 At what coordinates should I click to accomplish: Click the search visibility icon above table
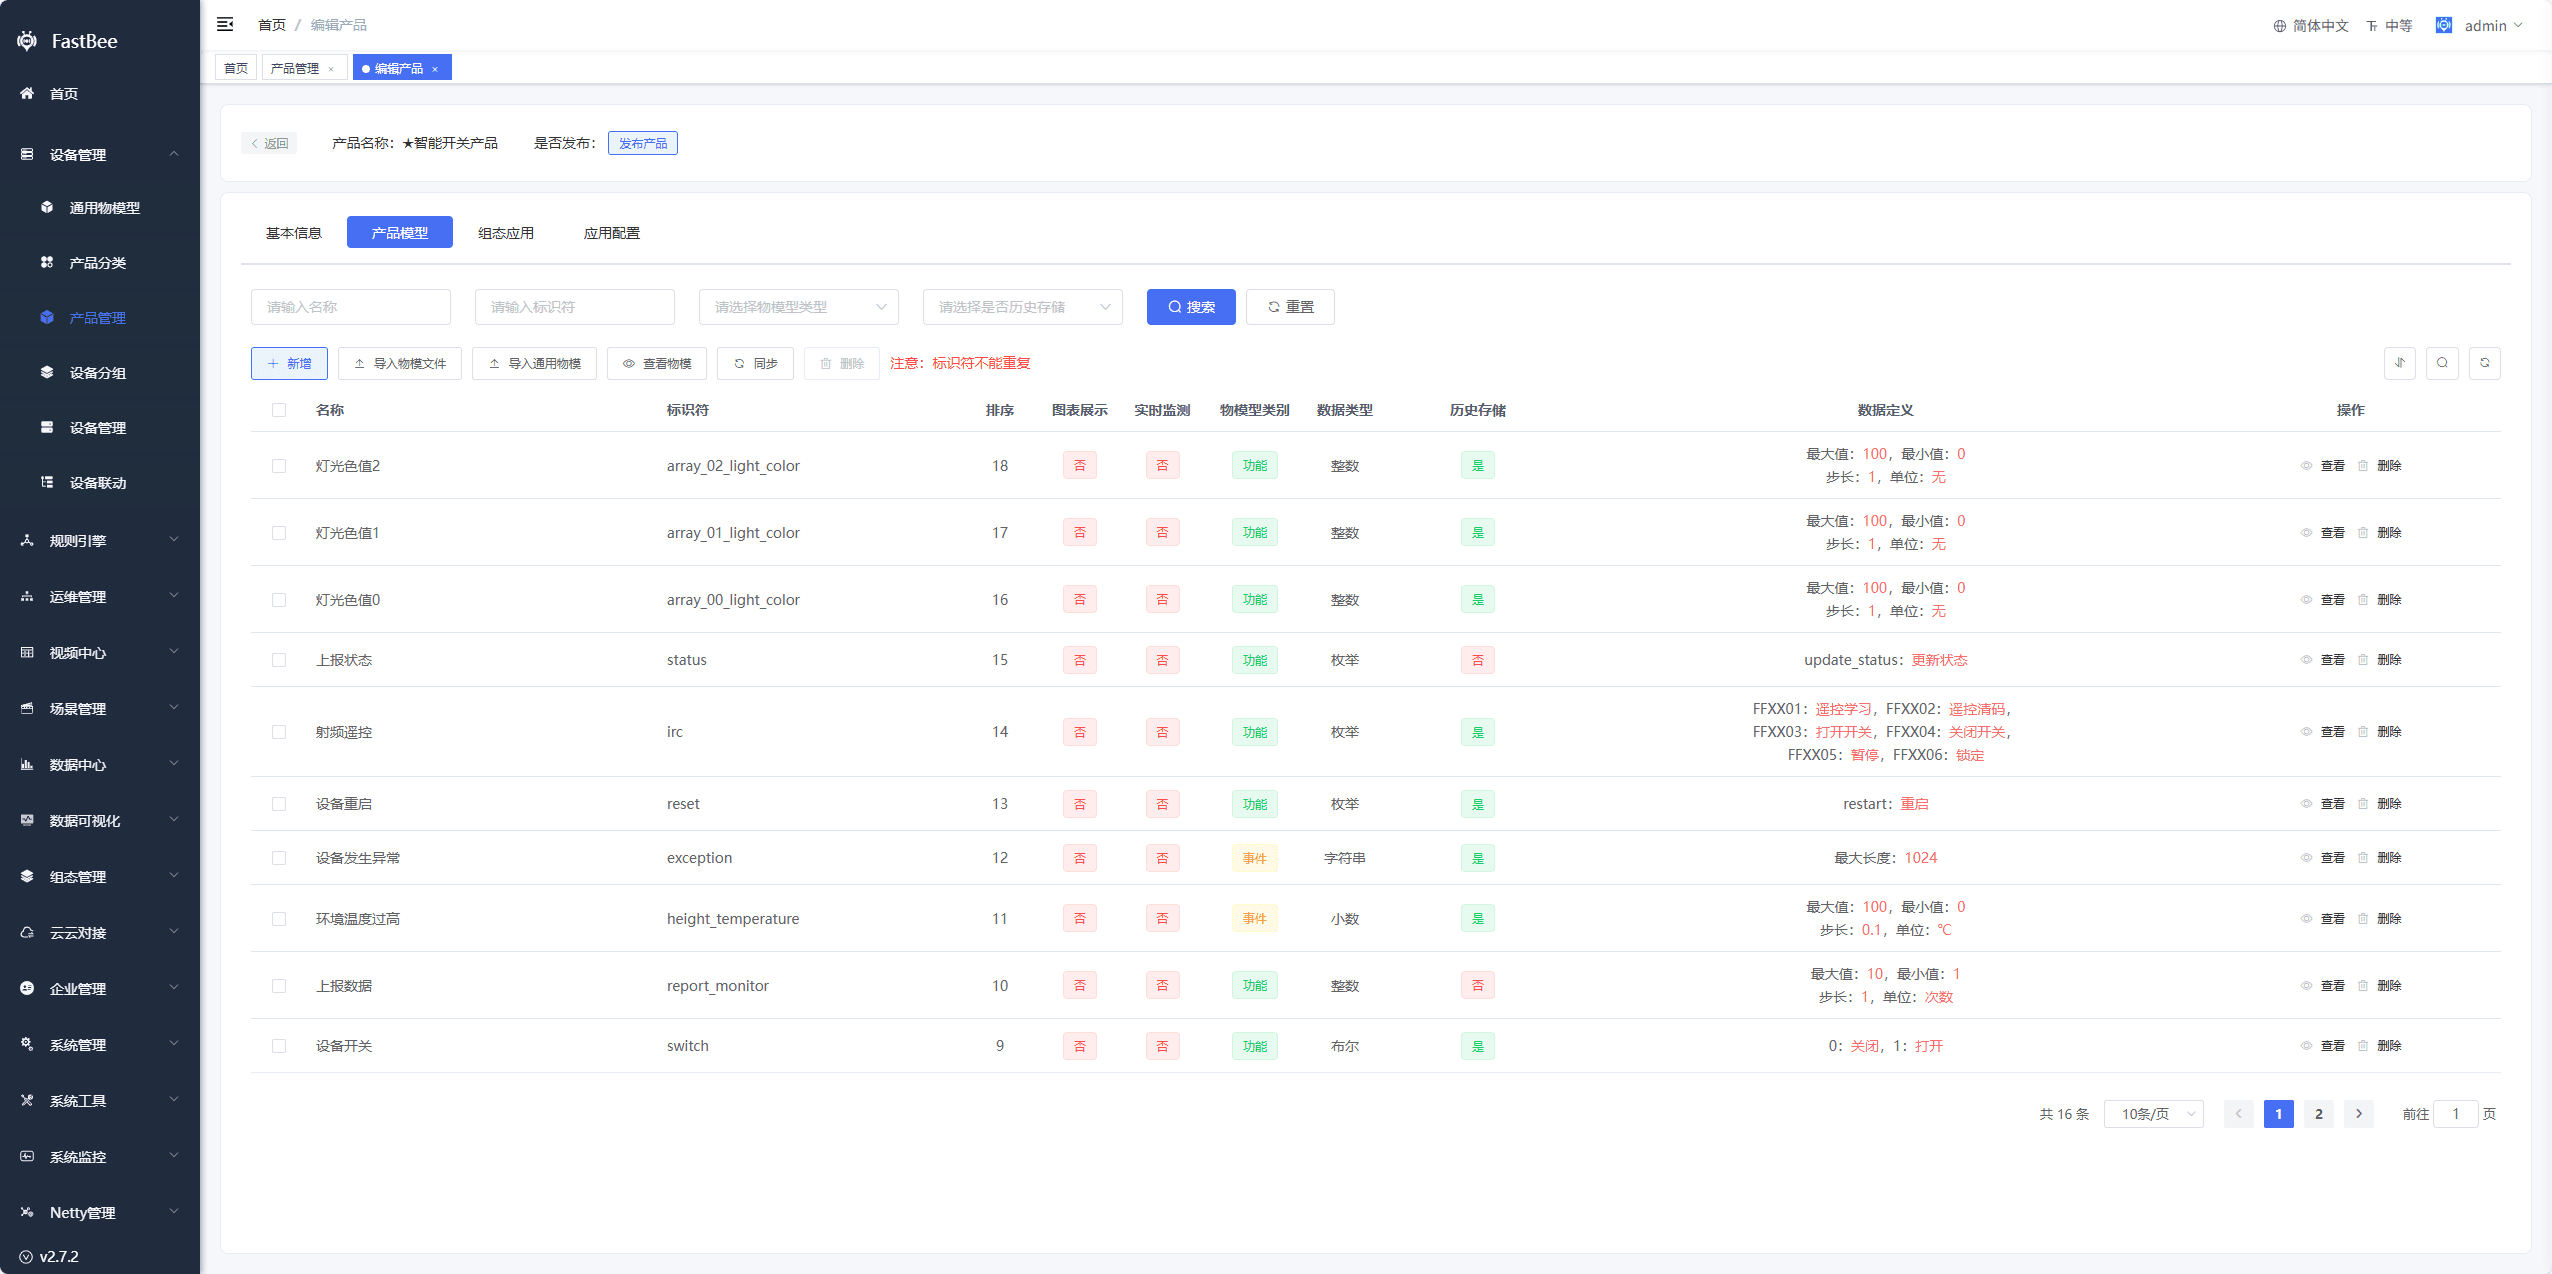(2442, 363)
